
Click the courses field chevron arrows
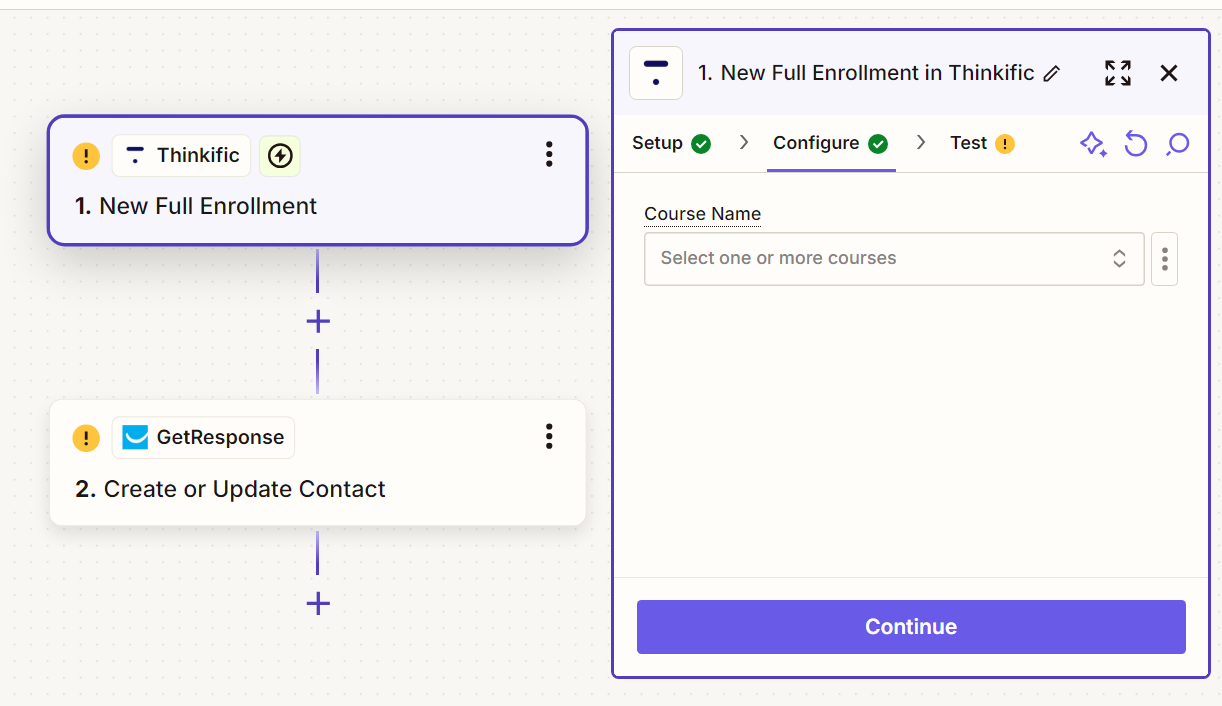tap(1119, 258)
